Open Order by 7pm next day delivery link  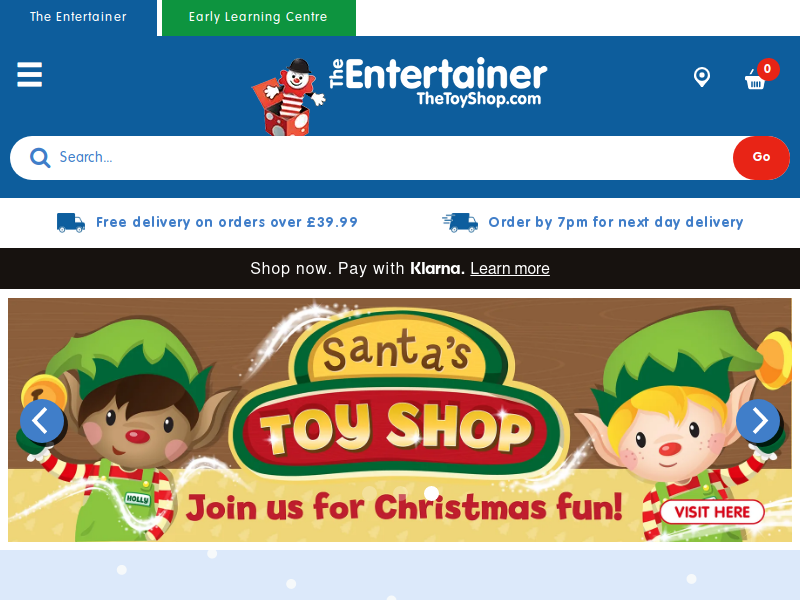(x=616, y=222)
